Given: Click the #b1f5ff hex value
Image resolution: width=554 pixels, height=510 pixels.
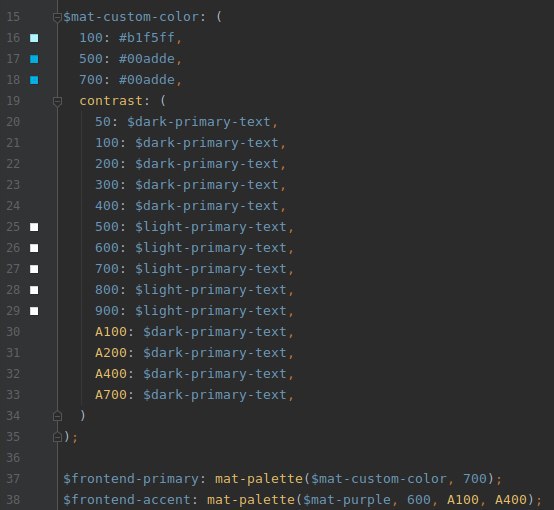Looking at the screenshot, I should [x=147, y=37].
